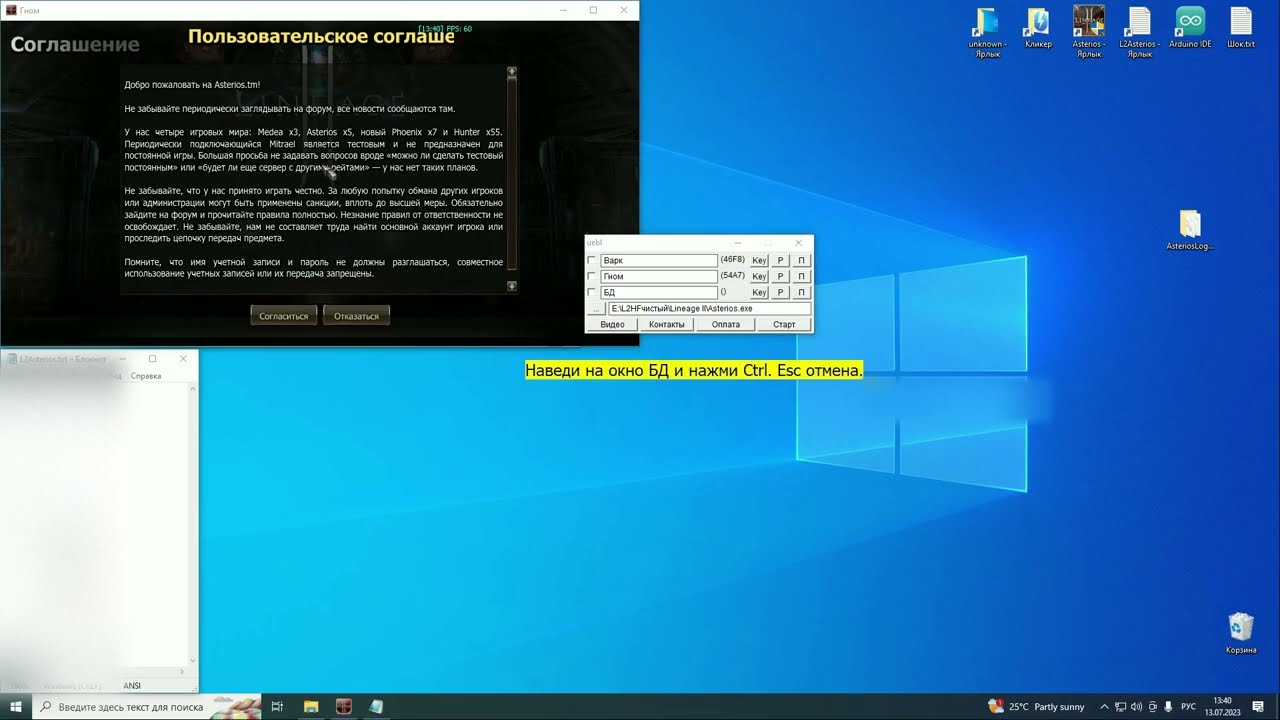Click the Р button in the Варк row
Viewport: 1280px width, 720px height.
click(x=780, y=261)
